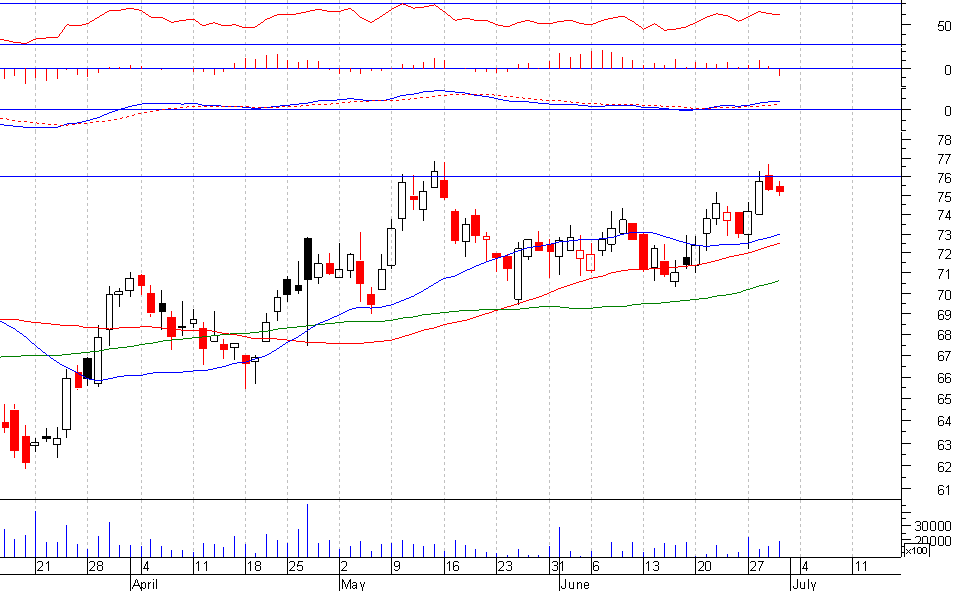Click the date label 31 above June
Screen dimensions: 956x591
tap(557, 567)
